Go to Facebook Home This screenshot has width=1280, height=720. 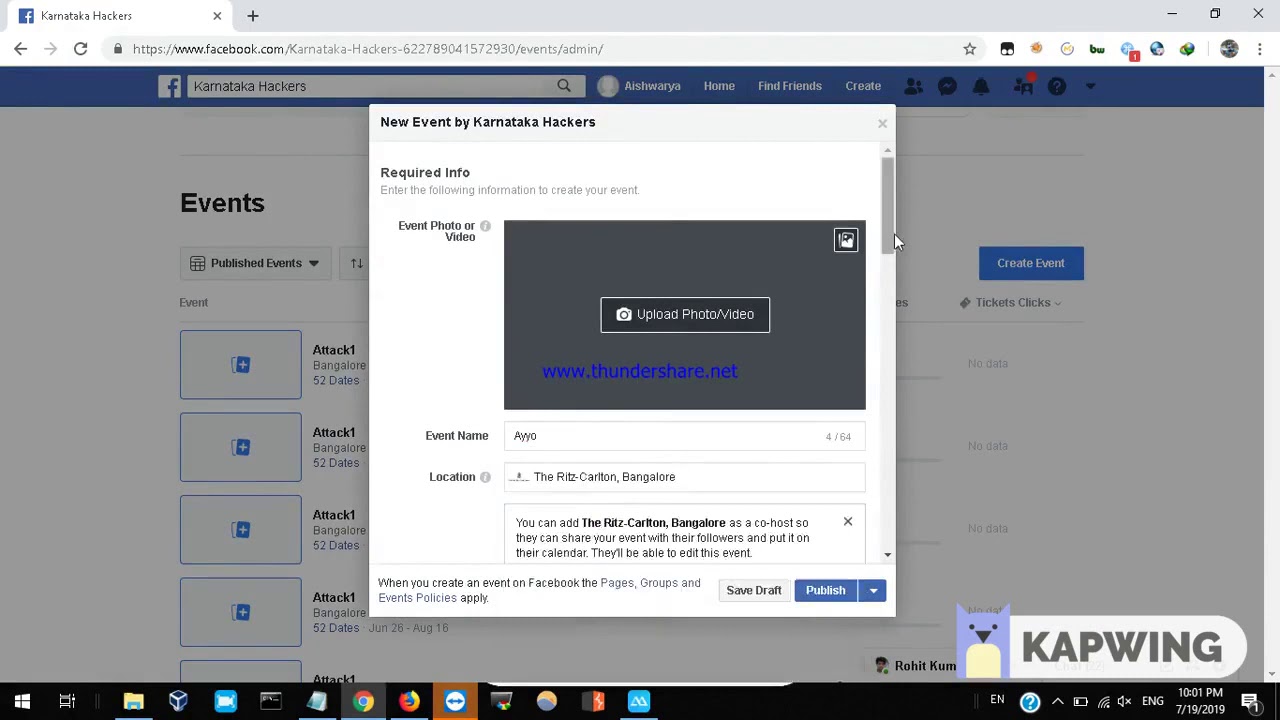pos(719,86)
